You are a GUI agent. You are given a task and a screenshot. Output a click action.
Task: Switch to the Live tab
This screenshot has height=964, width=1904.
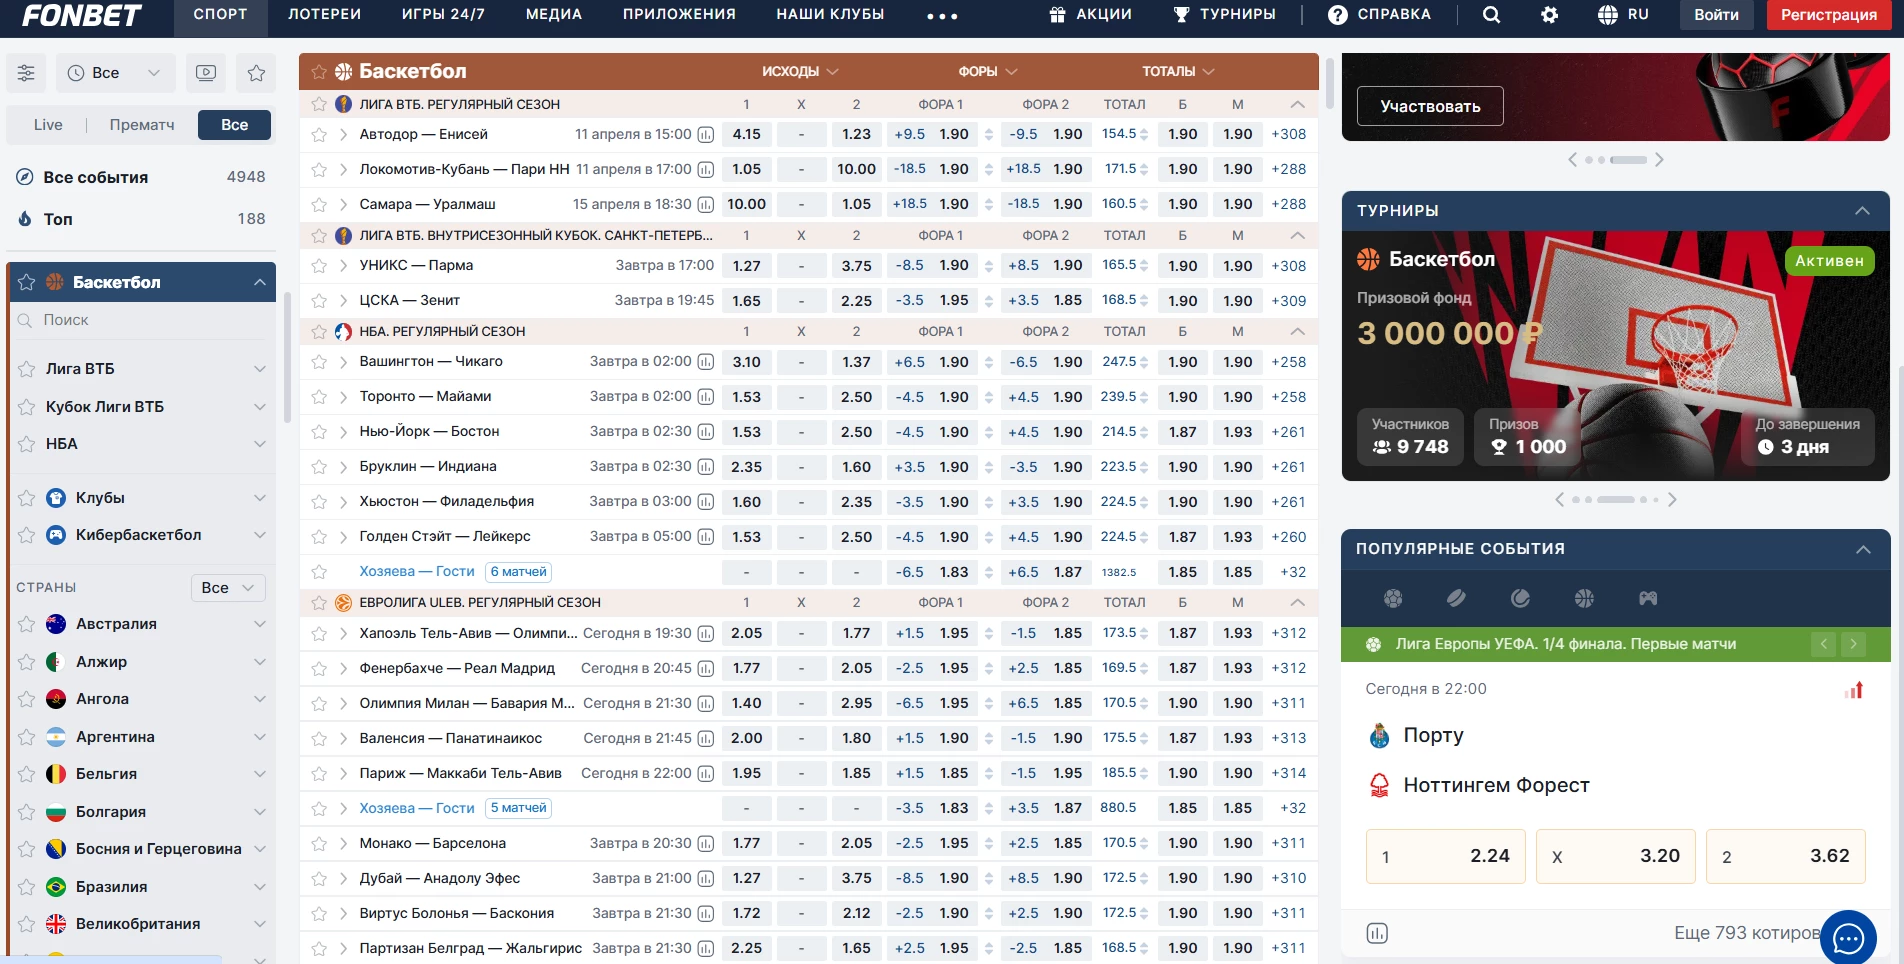(x=48, y=125)
